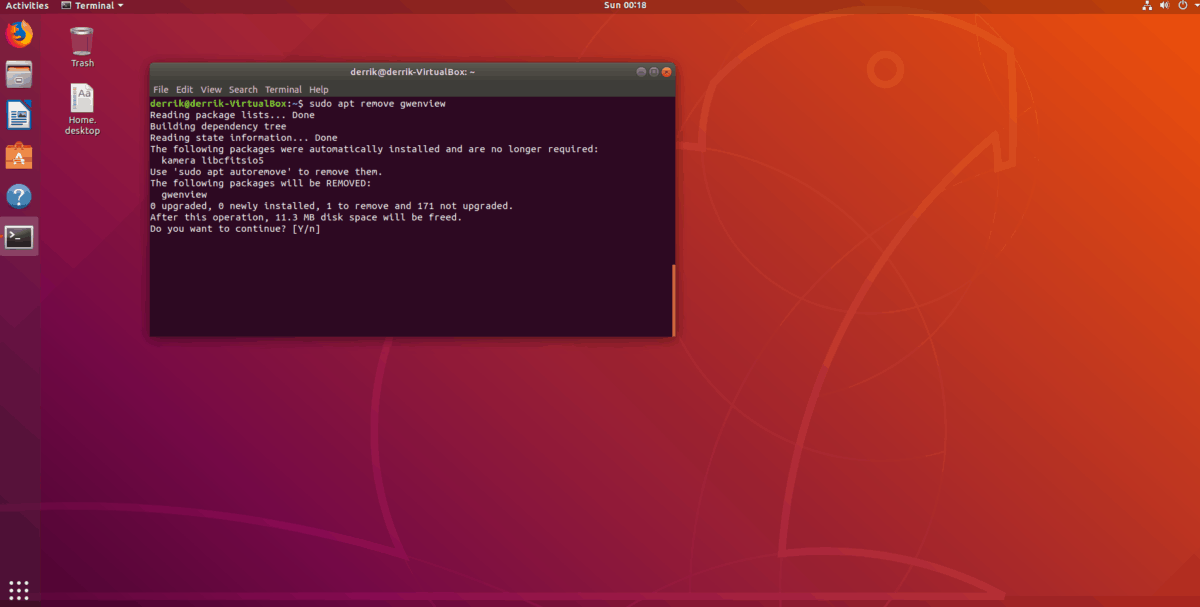This screenshot has height=607, width=1200.
Task: Launch Ubuntu Software from the dock
Action: click(x=19, y=156)
